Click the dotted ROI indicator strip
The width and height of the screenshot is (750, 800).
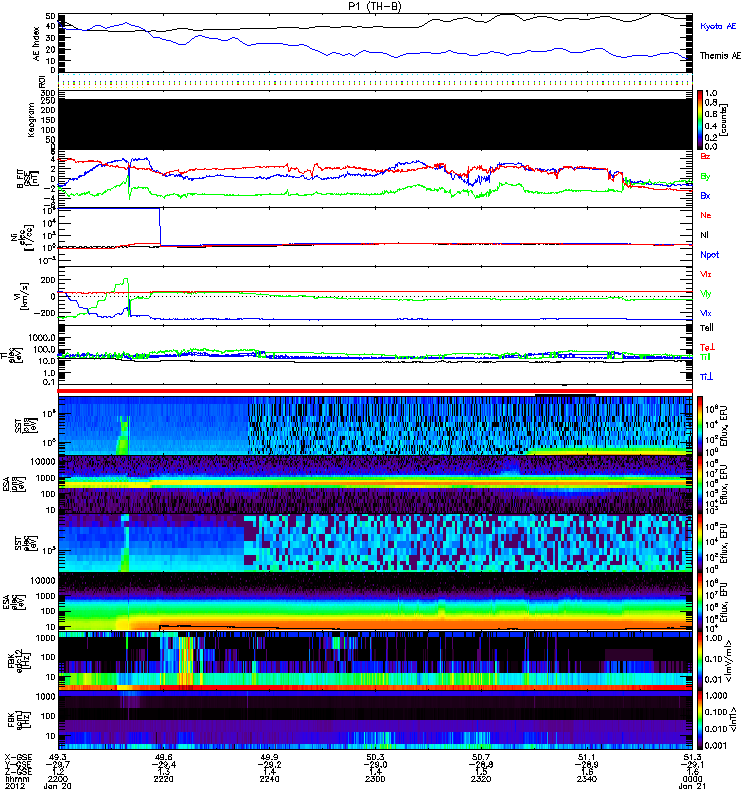(x=375, y=82)
